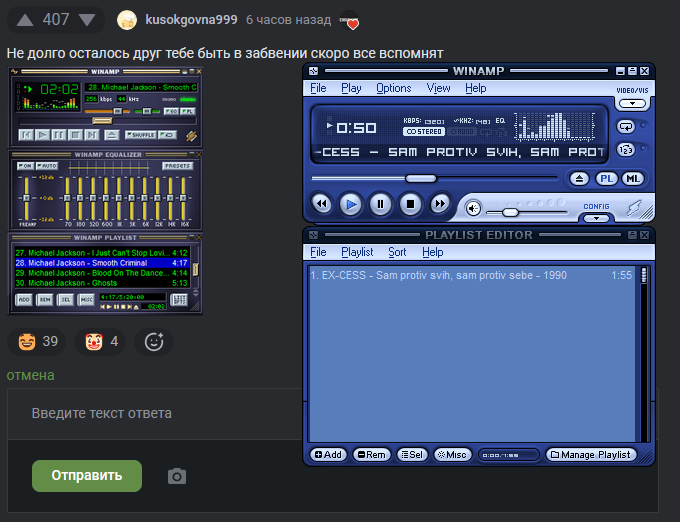Upvote the comment by kusokgovna999
The image size is (680, 522).
coord(25,20)
